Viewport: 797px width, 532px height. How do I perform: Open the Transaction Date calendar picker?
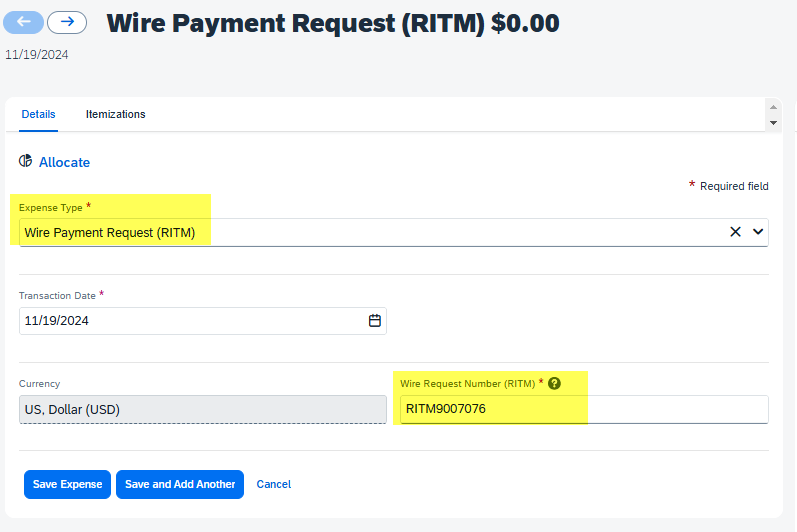(375, 321)
